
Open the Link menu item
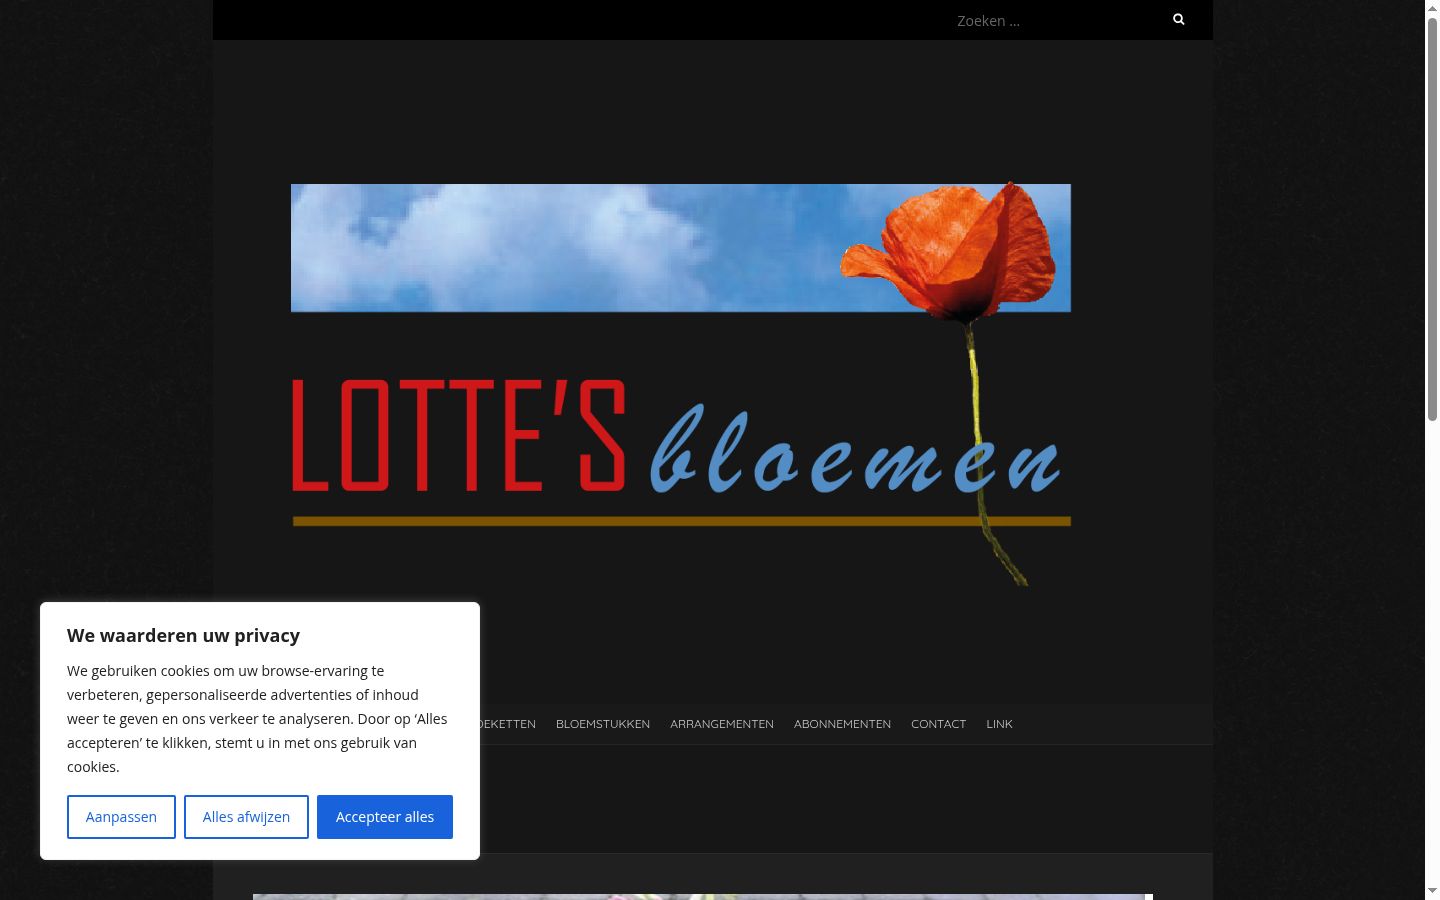point(999,724)
